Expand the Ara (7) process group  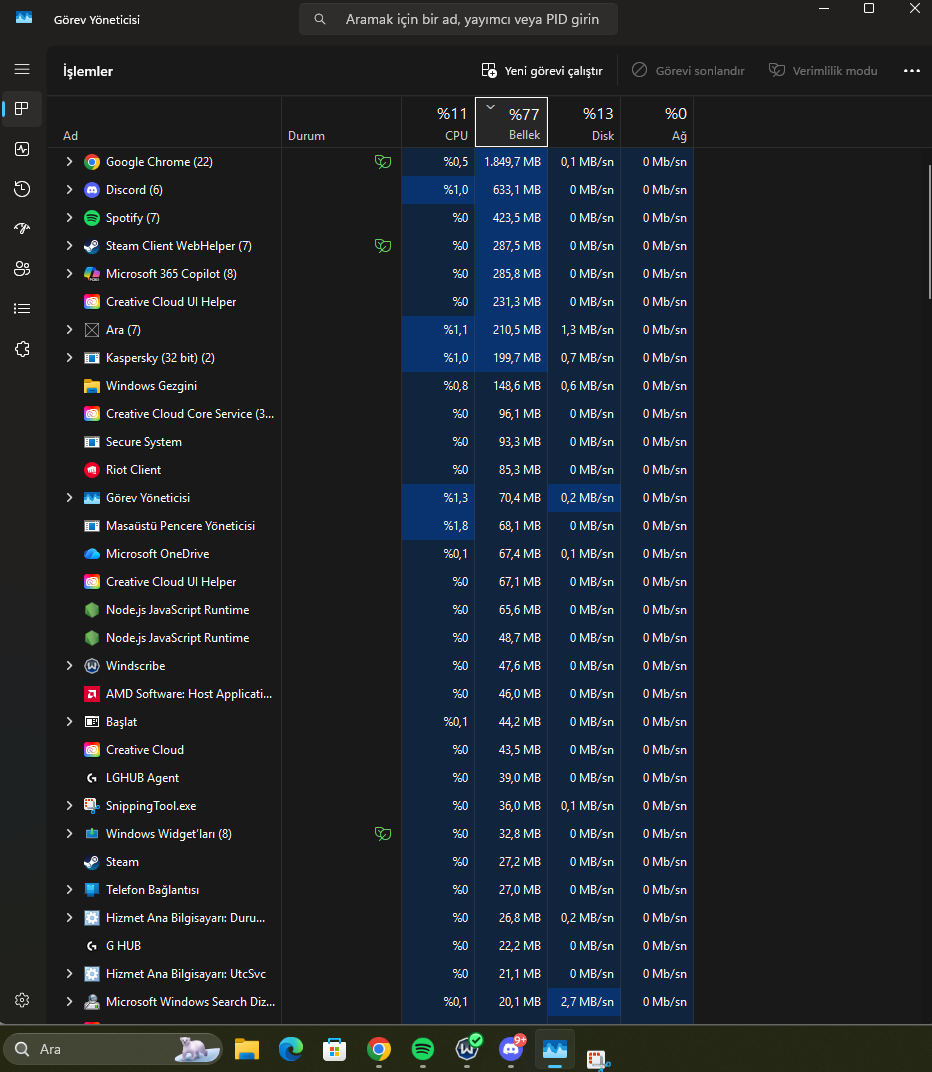(69, 330)
